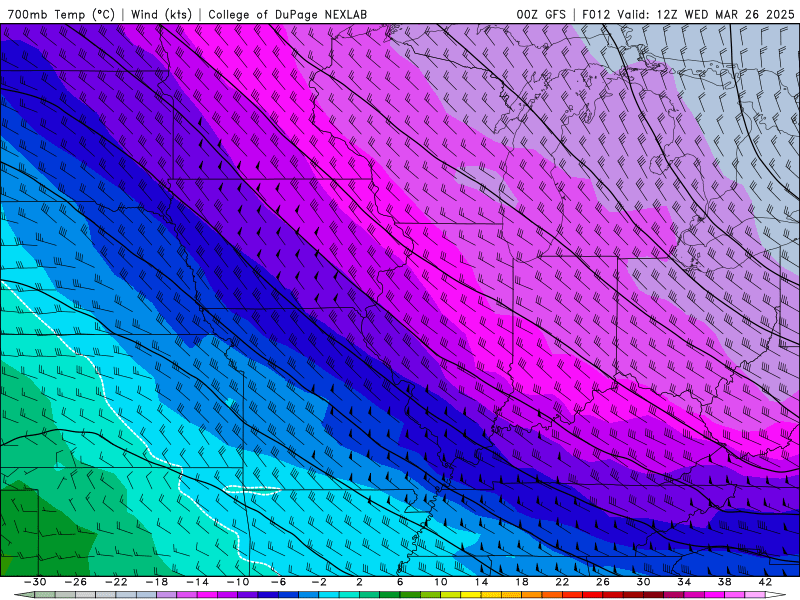800x600 pixels.
Task: Click the 30 tick label on the legend
Action: (x=643, y=582)
